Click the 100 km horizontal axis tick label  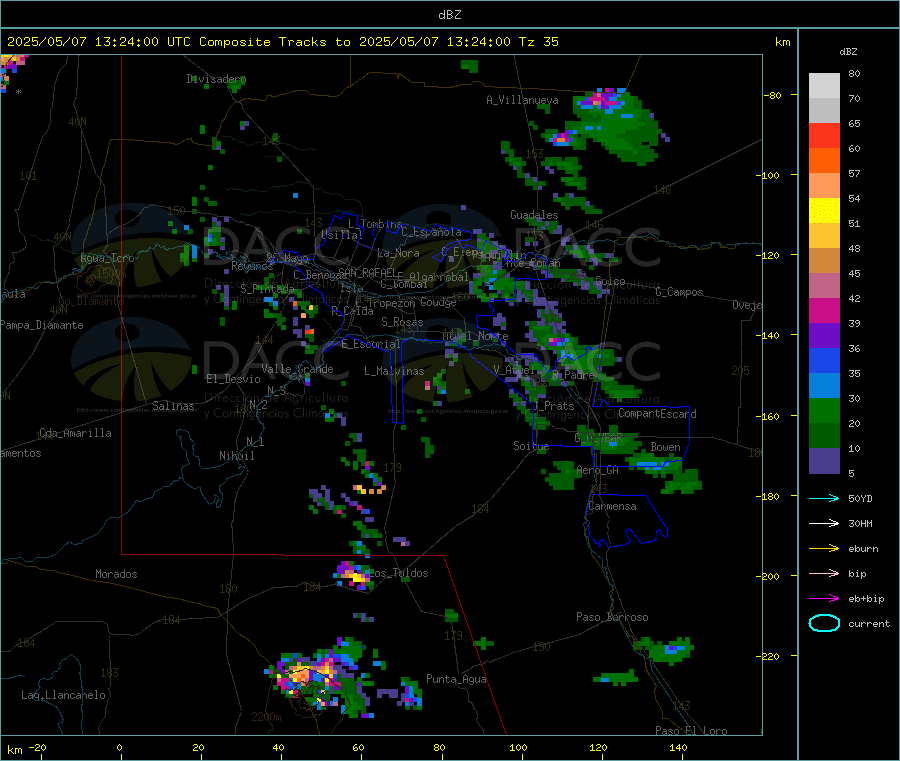pyautogui.click(x=518, y=747)
